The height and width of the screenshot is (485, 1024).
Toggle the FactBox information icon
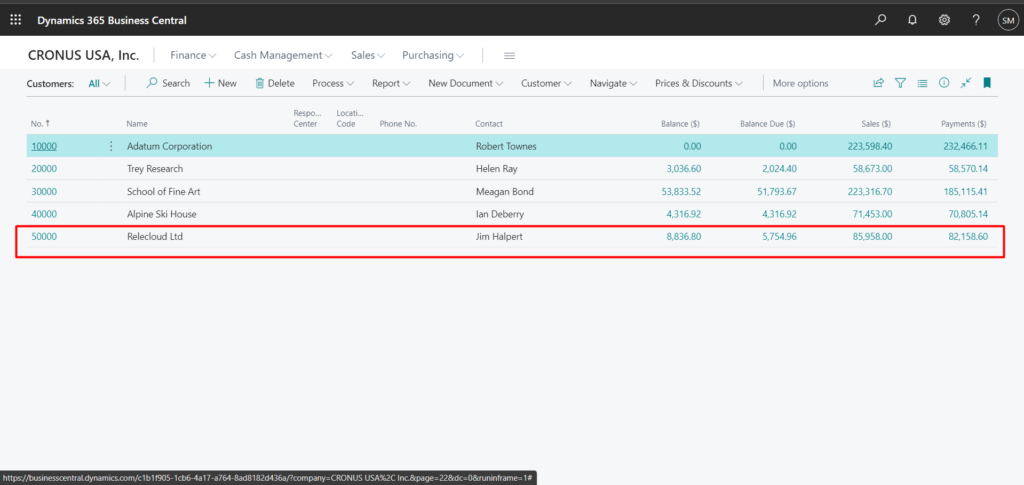[944, 83]
